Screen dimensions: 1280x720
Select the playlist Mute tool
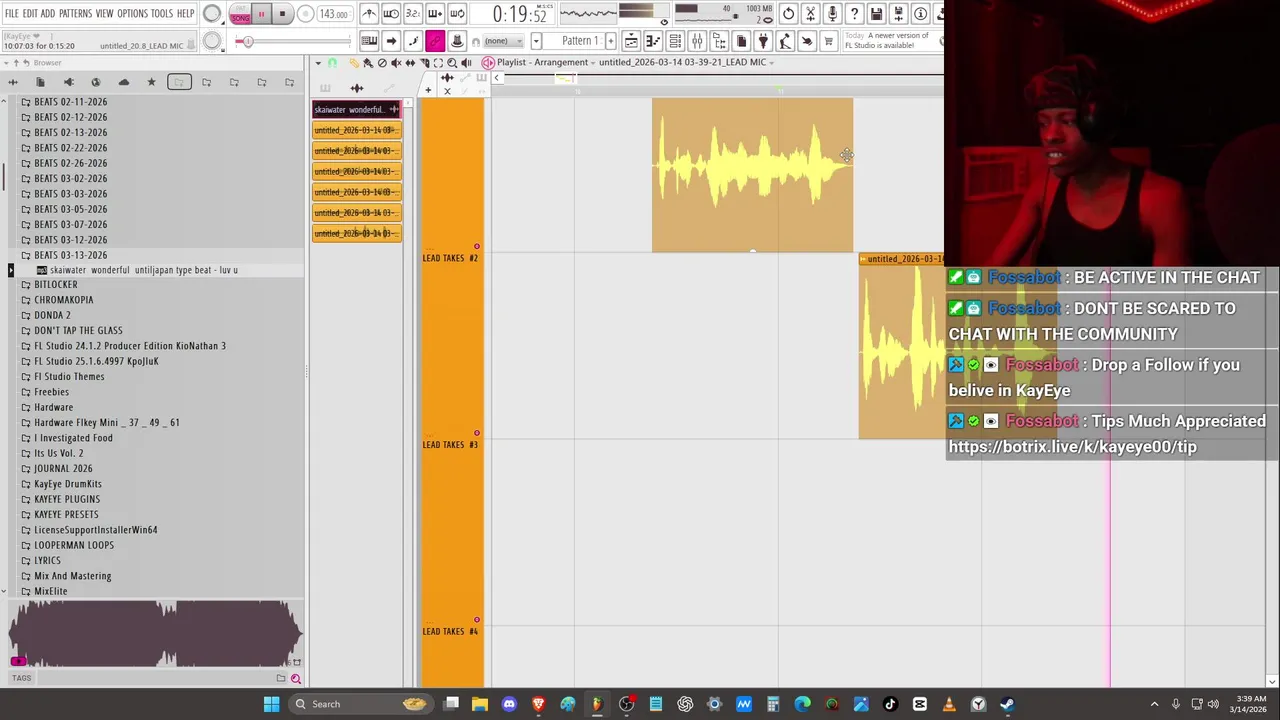(396, 63)
